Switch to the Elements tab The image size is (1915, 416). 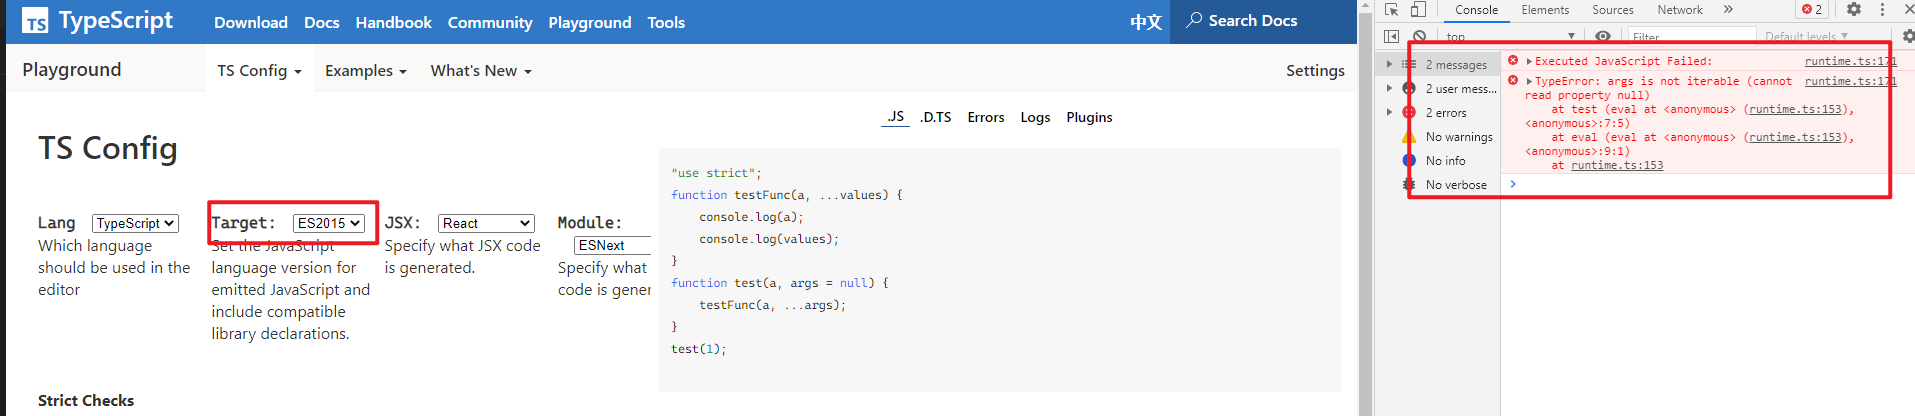pos(1545,10)
